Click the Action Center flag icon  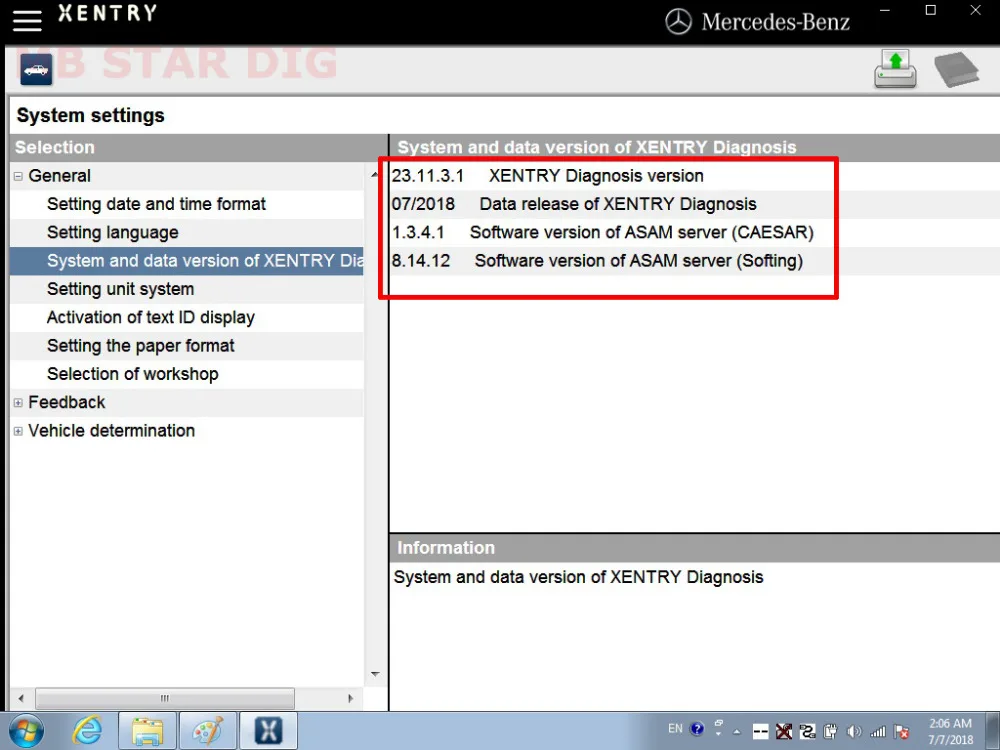902,732
